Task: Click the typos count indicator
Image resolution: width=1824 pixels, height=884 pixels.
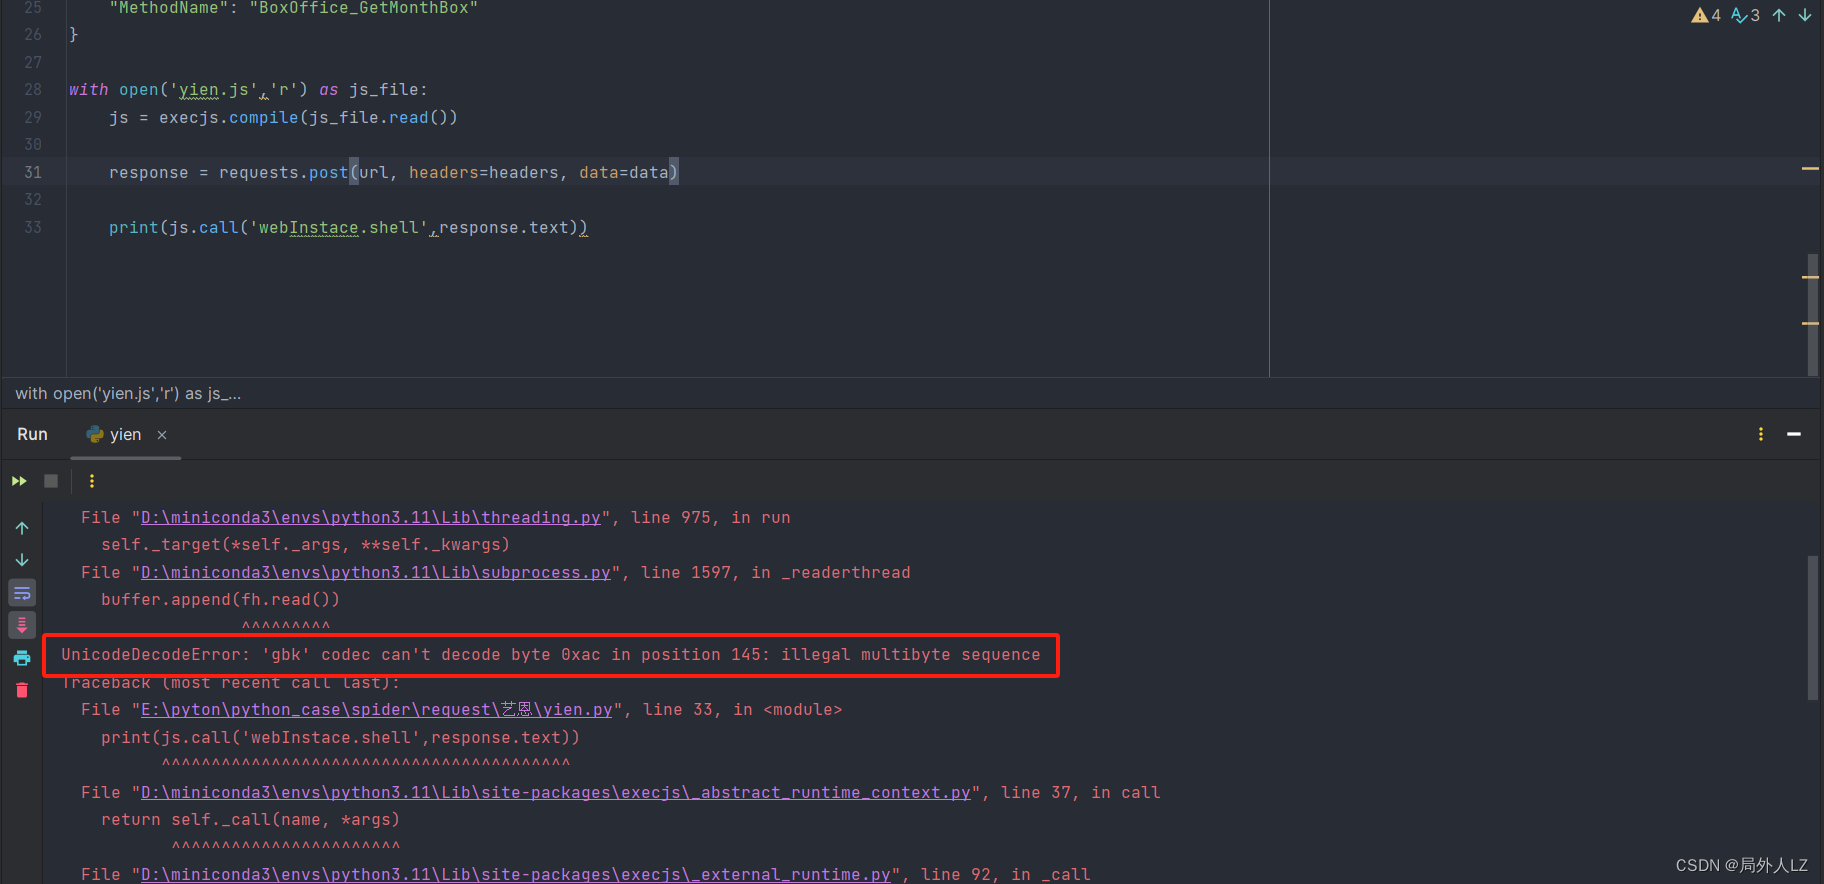Action: point(1745,15)
